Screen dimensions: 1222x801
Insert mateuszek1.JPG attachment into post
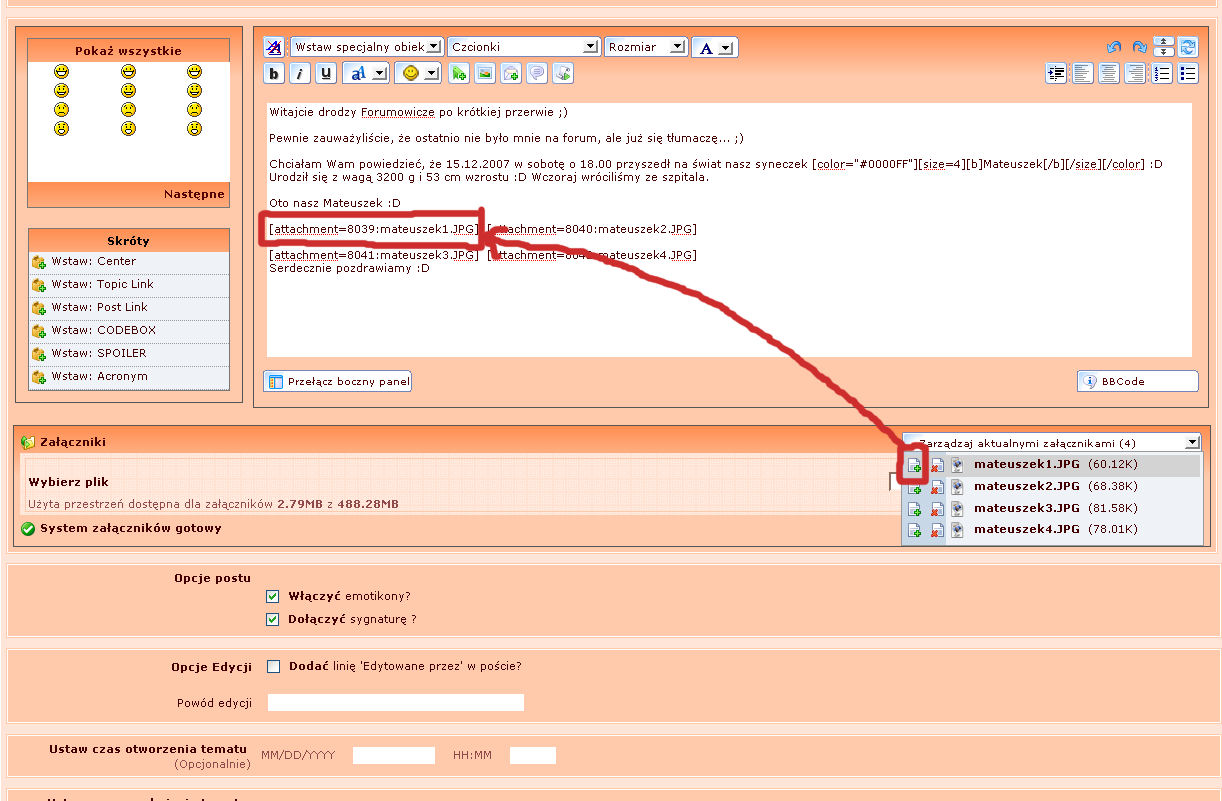coord(914,465)
